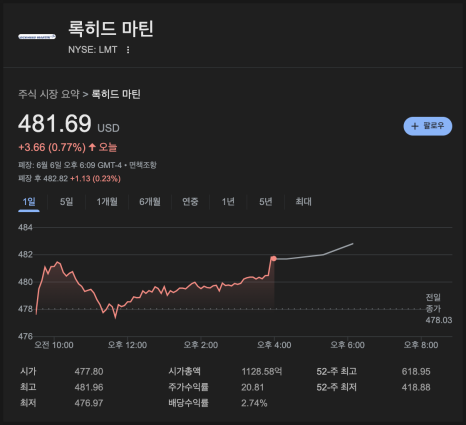Click the 52-주 최저 label

(337, 387)
